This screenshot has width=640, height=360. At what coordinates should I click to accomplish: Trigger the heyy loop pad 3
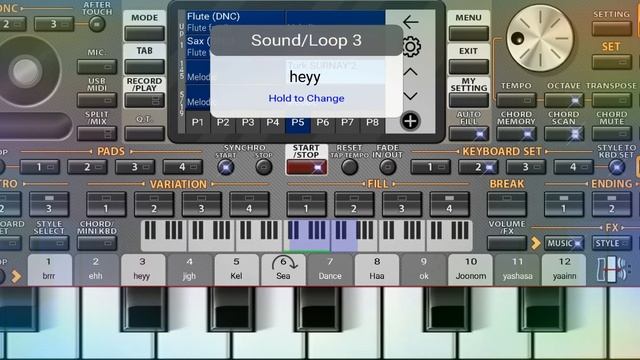point(142,269)
